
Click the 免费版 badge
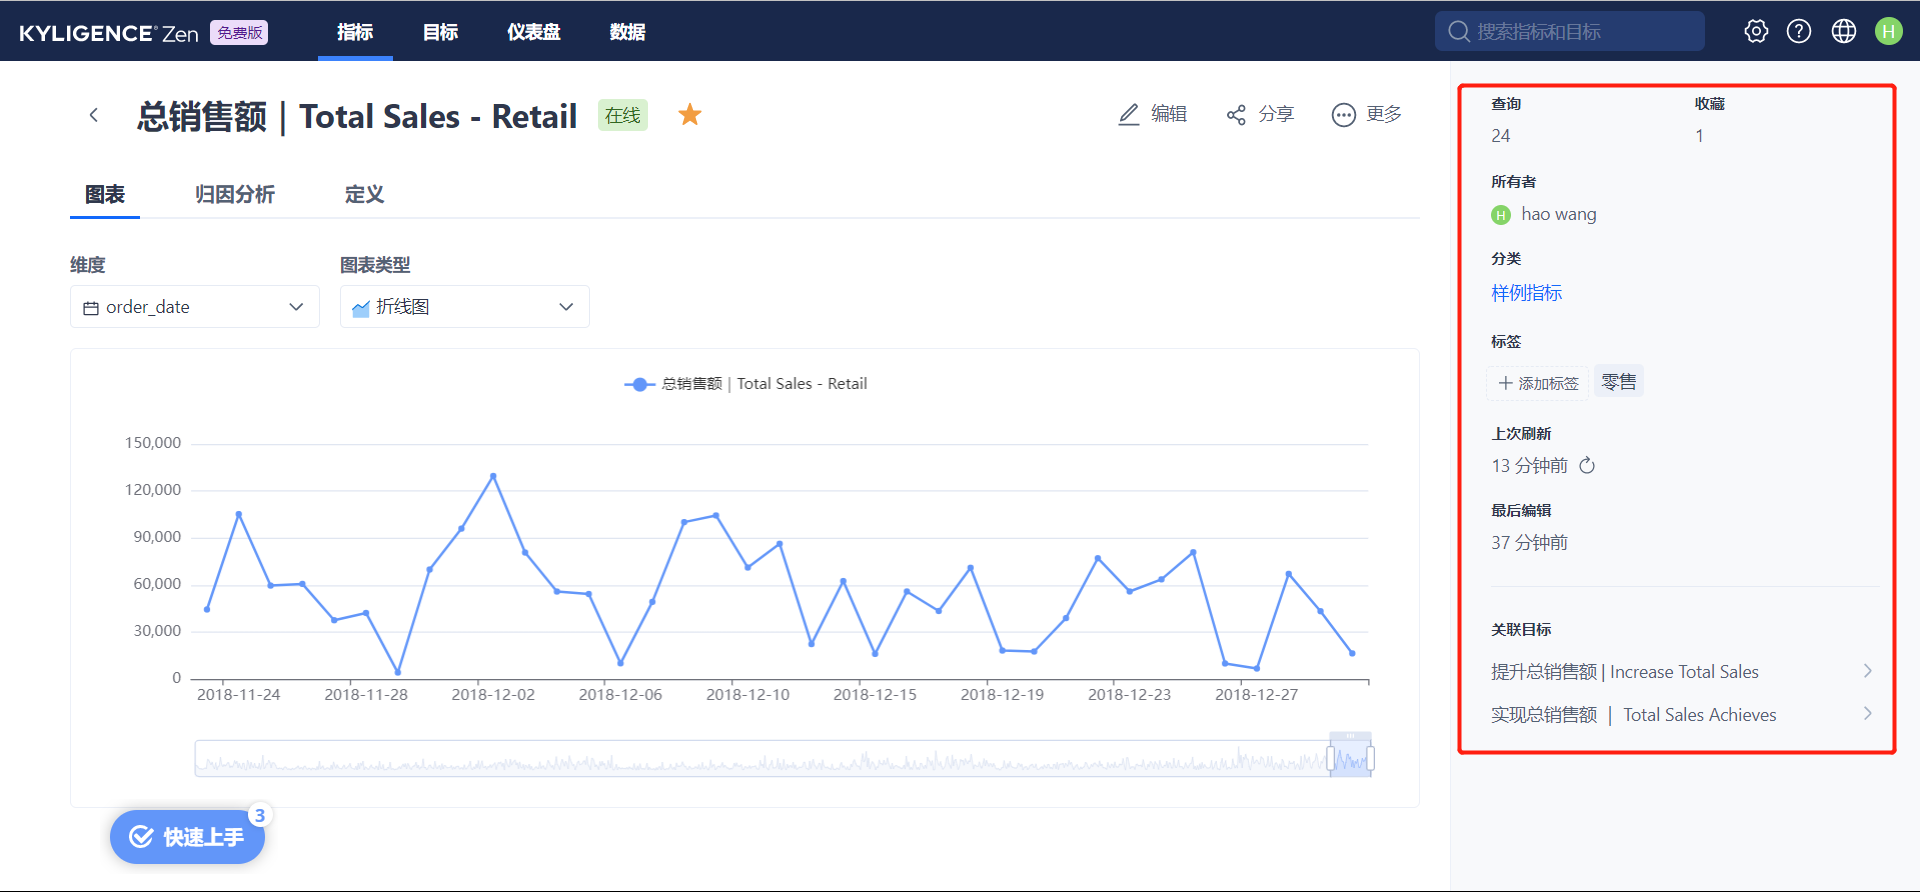tap(239, 32)
